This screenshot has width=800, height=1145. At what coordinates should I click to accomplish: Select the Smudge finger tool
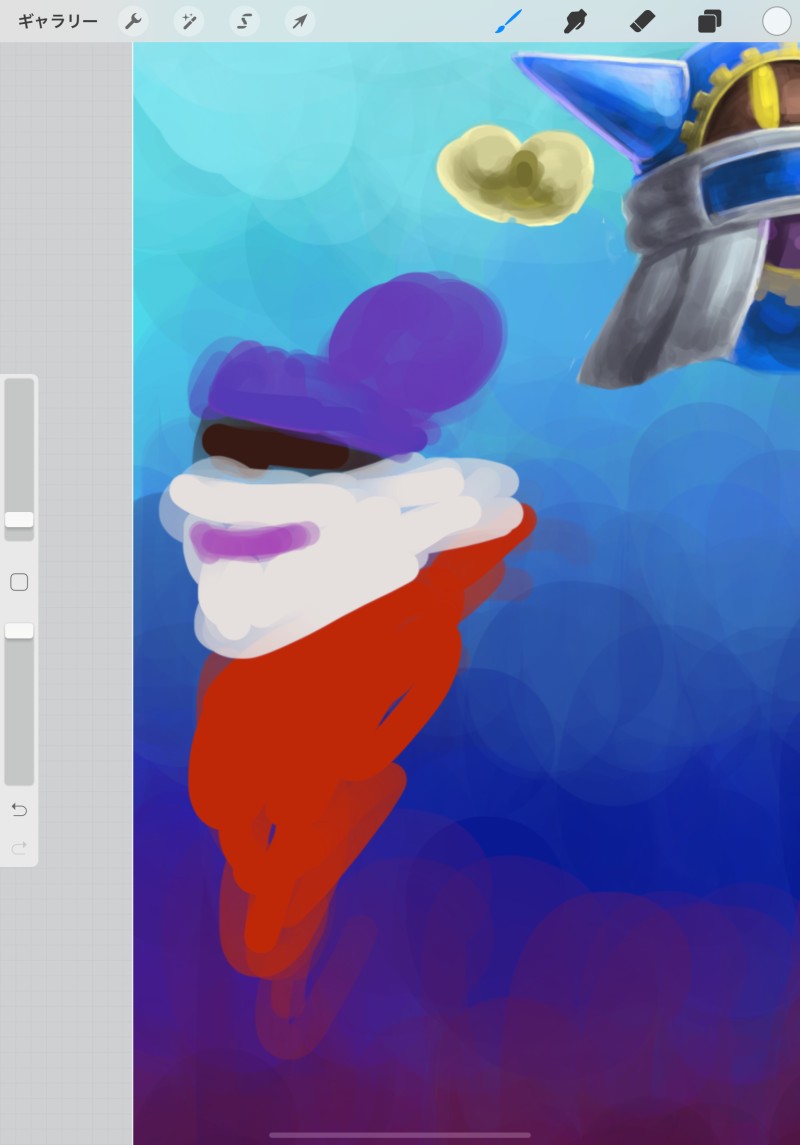tap(575, 21)
